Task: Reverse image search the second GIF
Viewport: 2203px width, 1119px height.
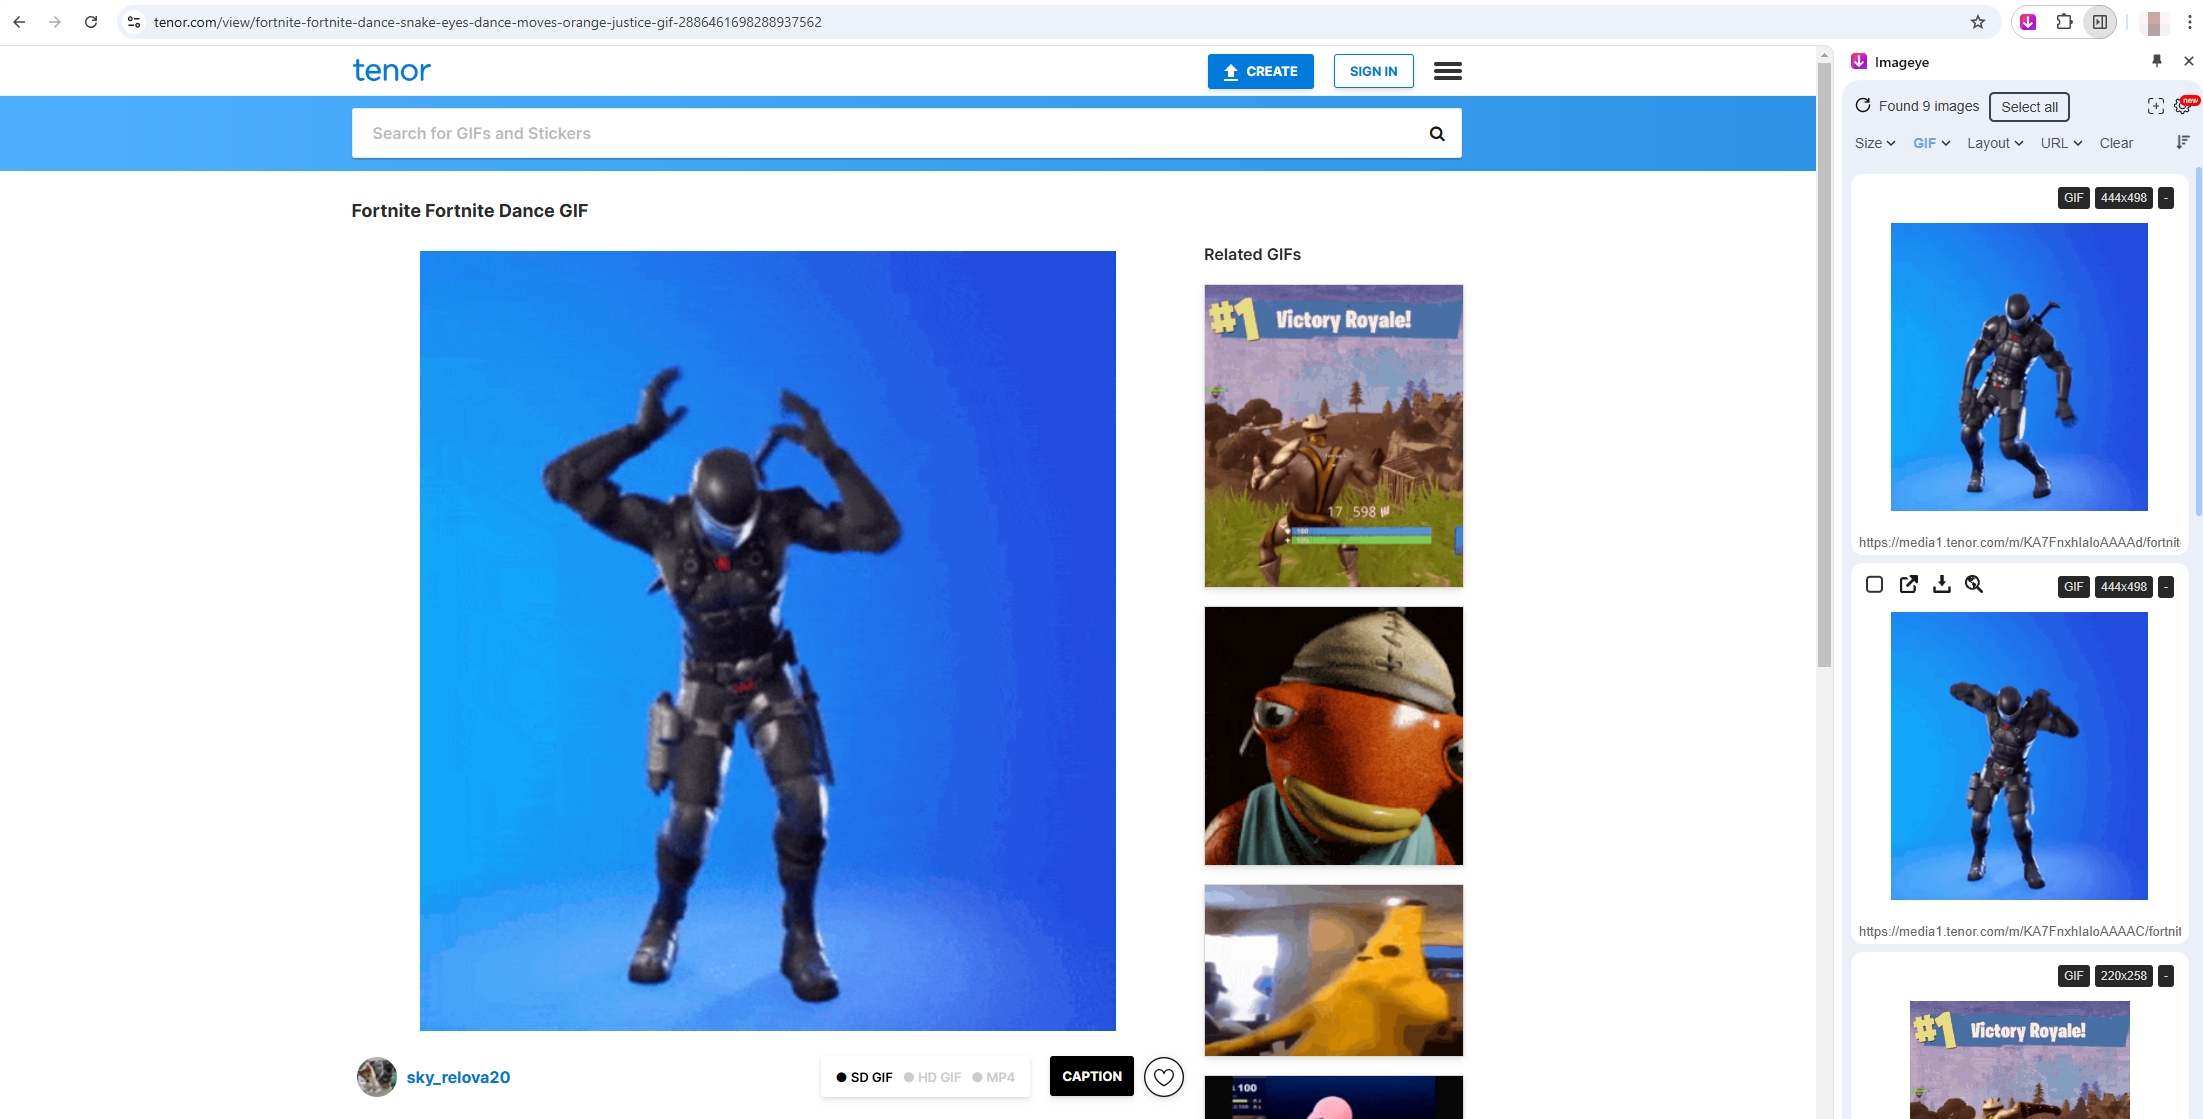Action: pyautogui.click(x=1974, y=584)
